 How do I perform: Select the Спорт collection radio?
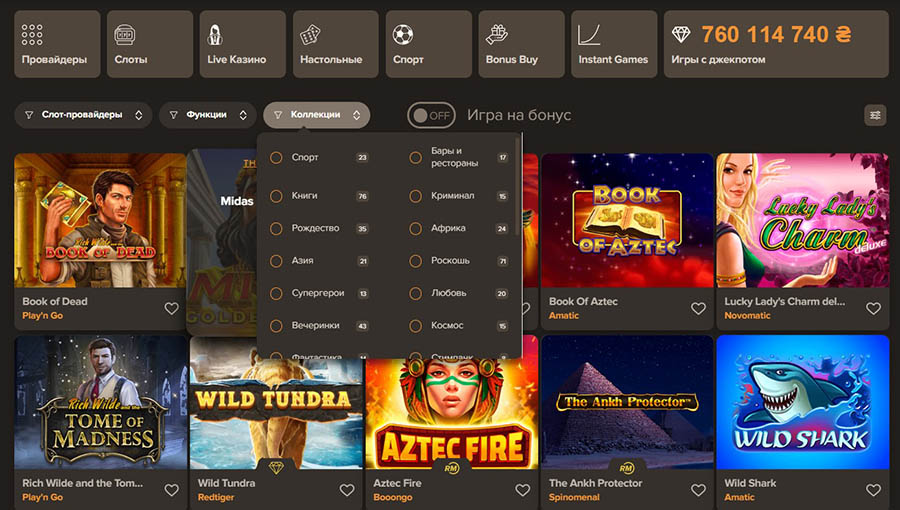point(276,157)
